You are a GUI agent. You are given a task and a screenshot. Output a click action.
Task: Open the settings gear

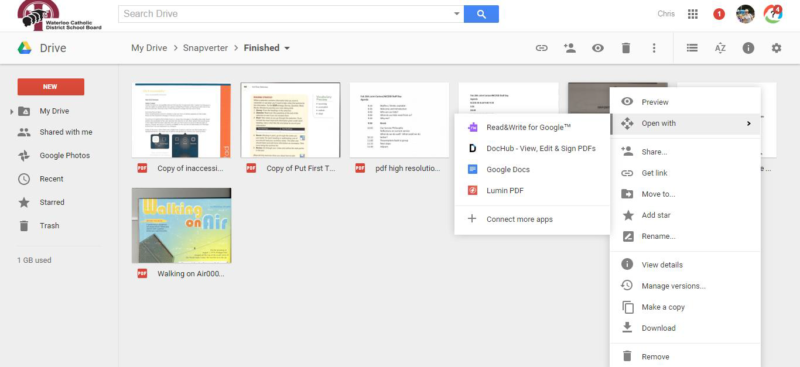(x=776, y=48)
